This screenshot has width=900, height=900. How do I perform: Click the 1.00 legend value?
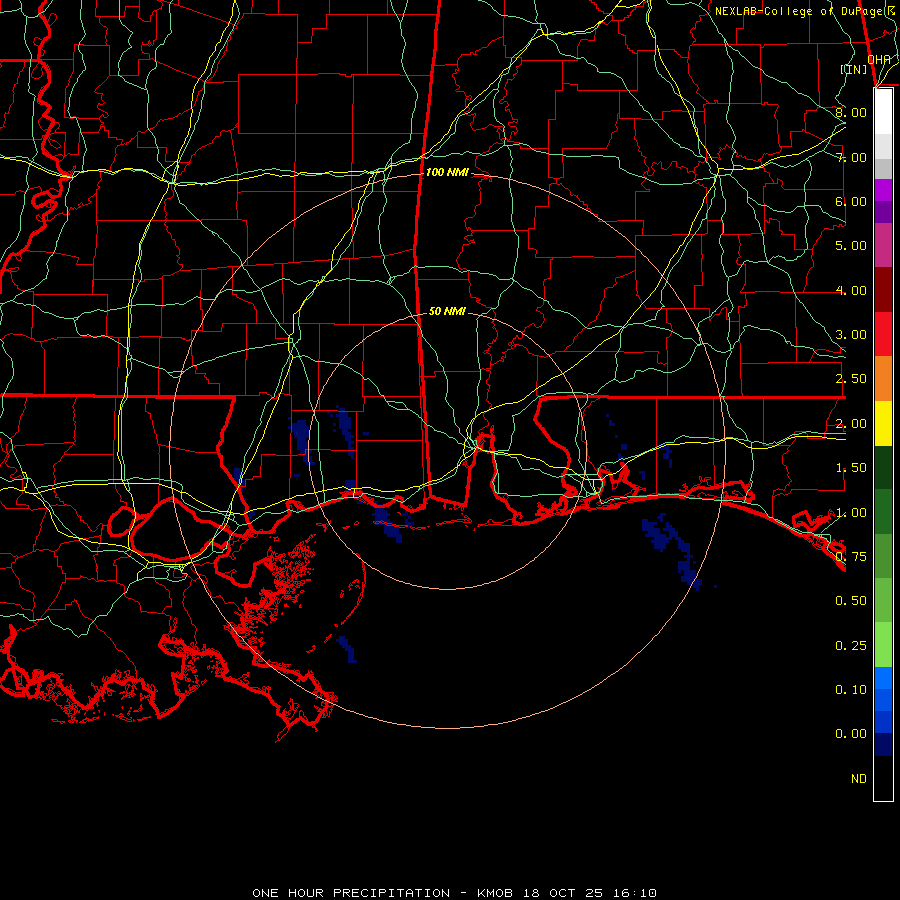pos(851,513)
